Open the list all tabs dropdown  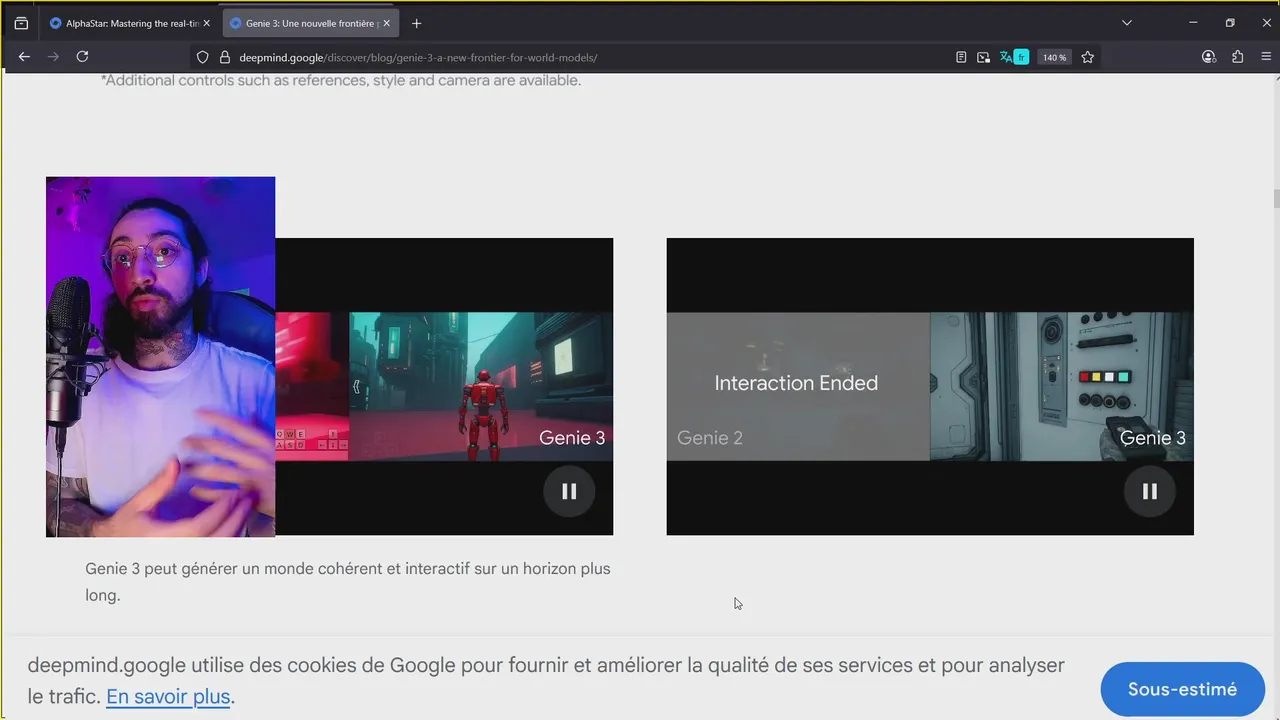point(1127,23)
